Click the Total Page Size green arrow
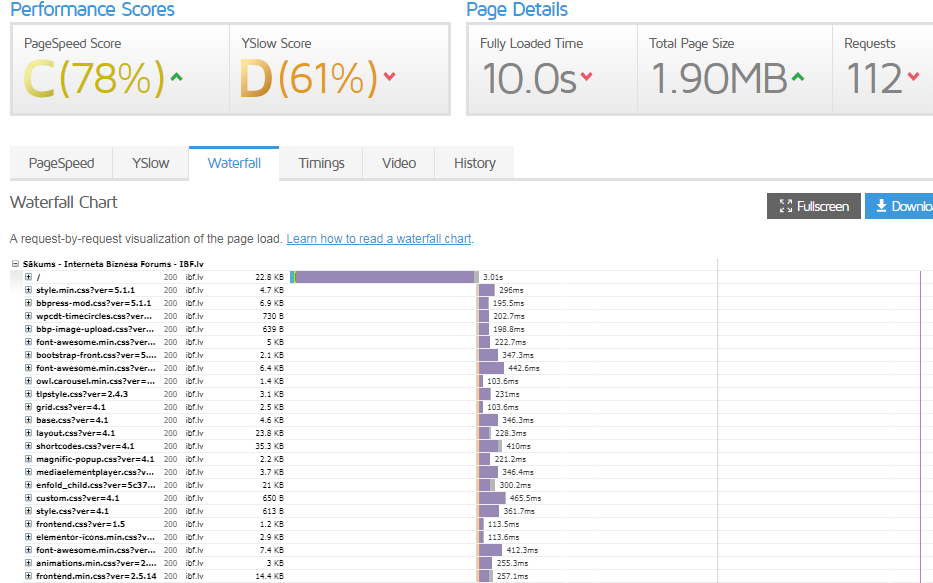 (798, 78)
